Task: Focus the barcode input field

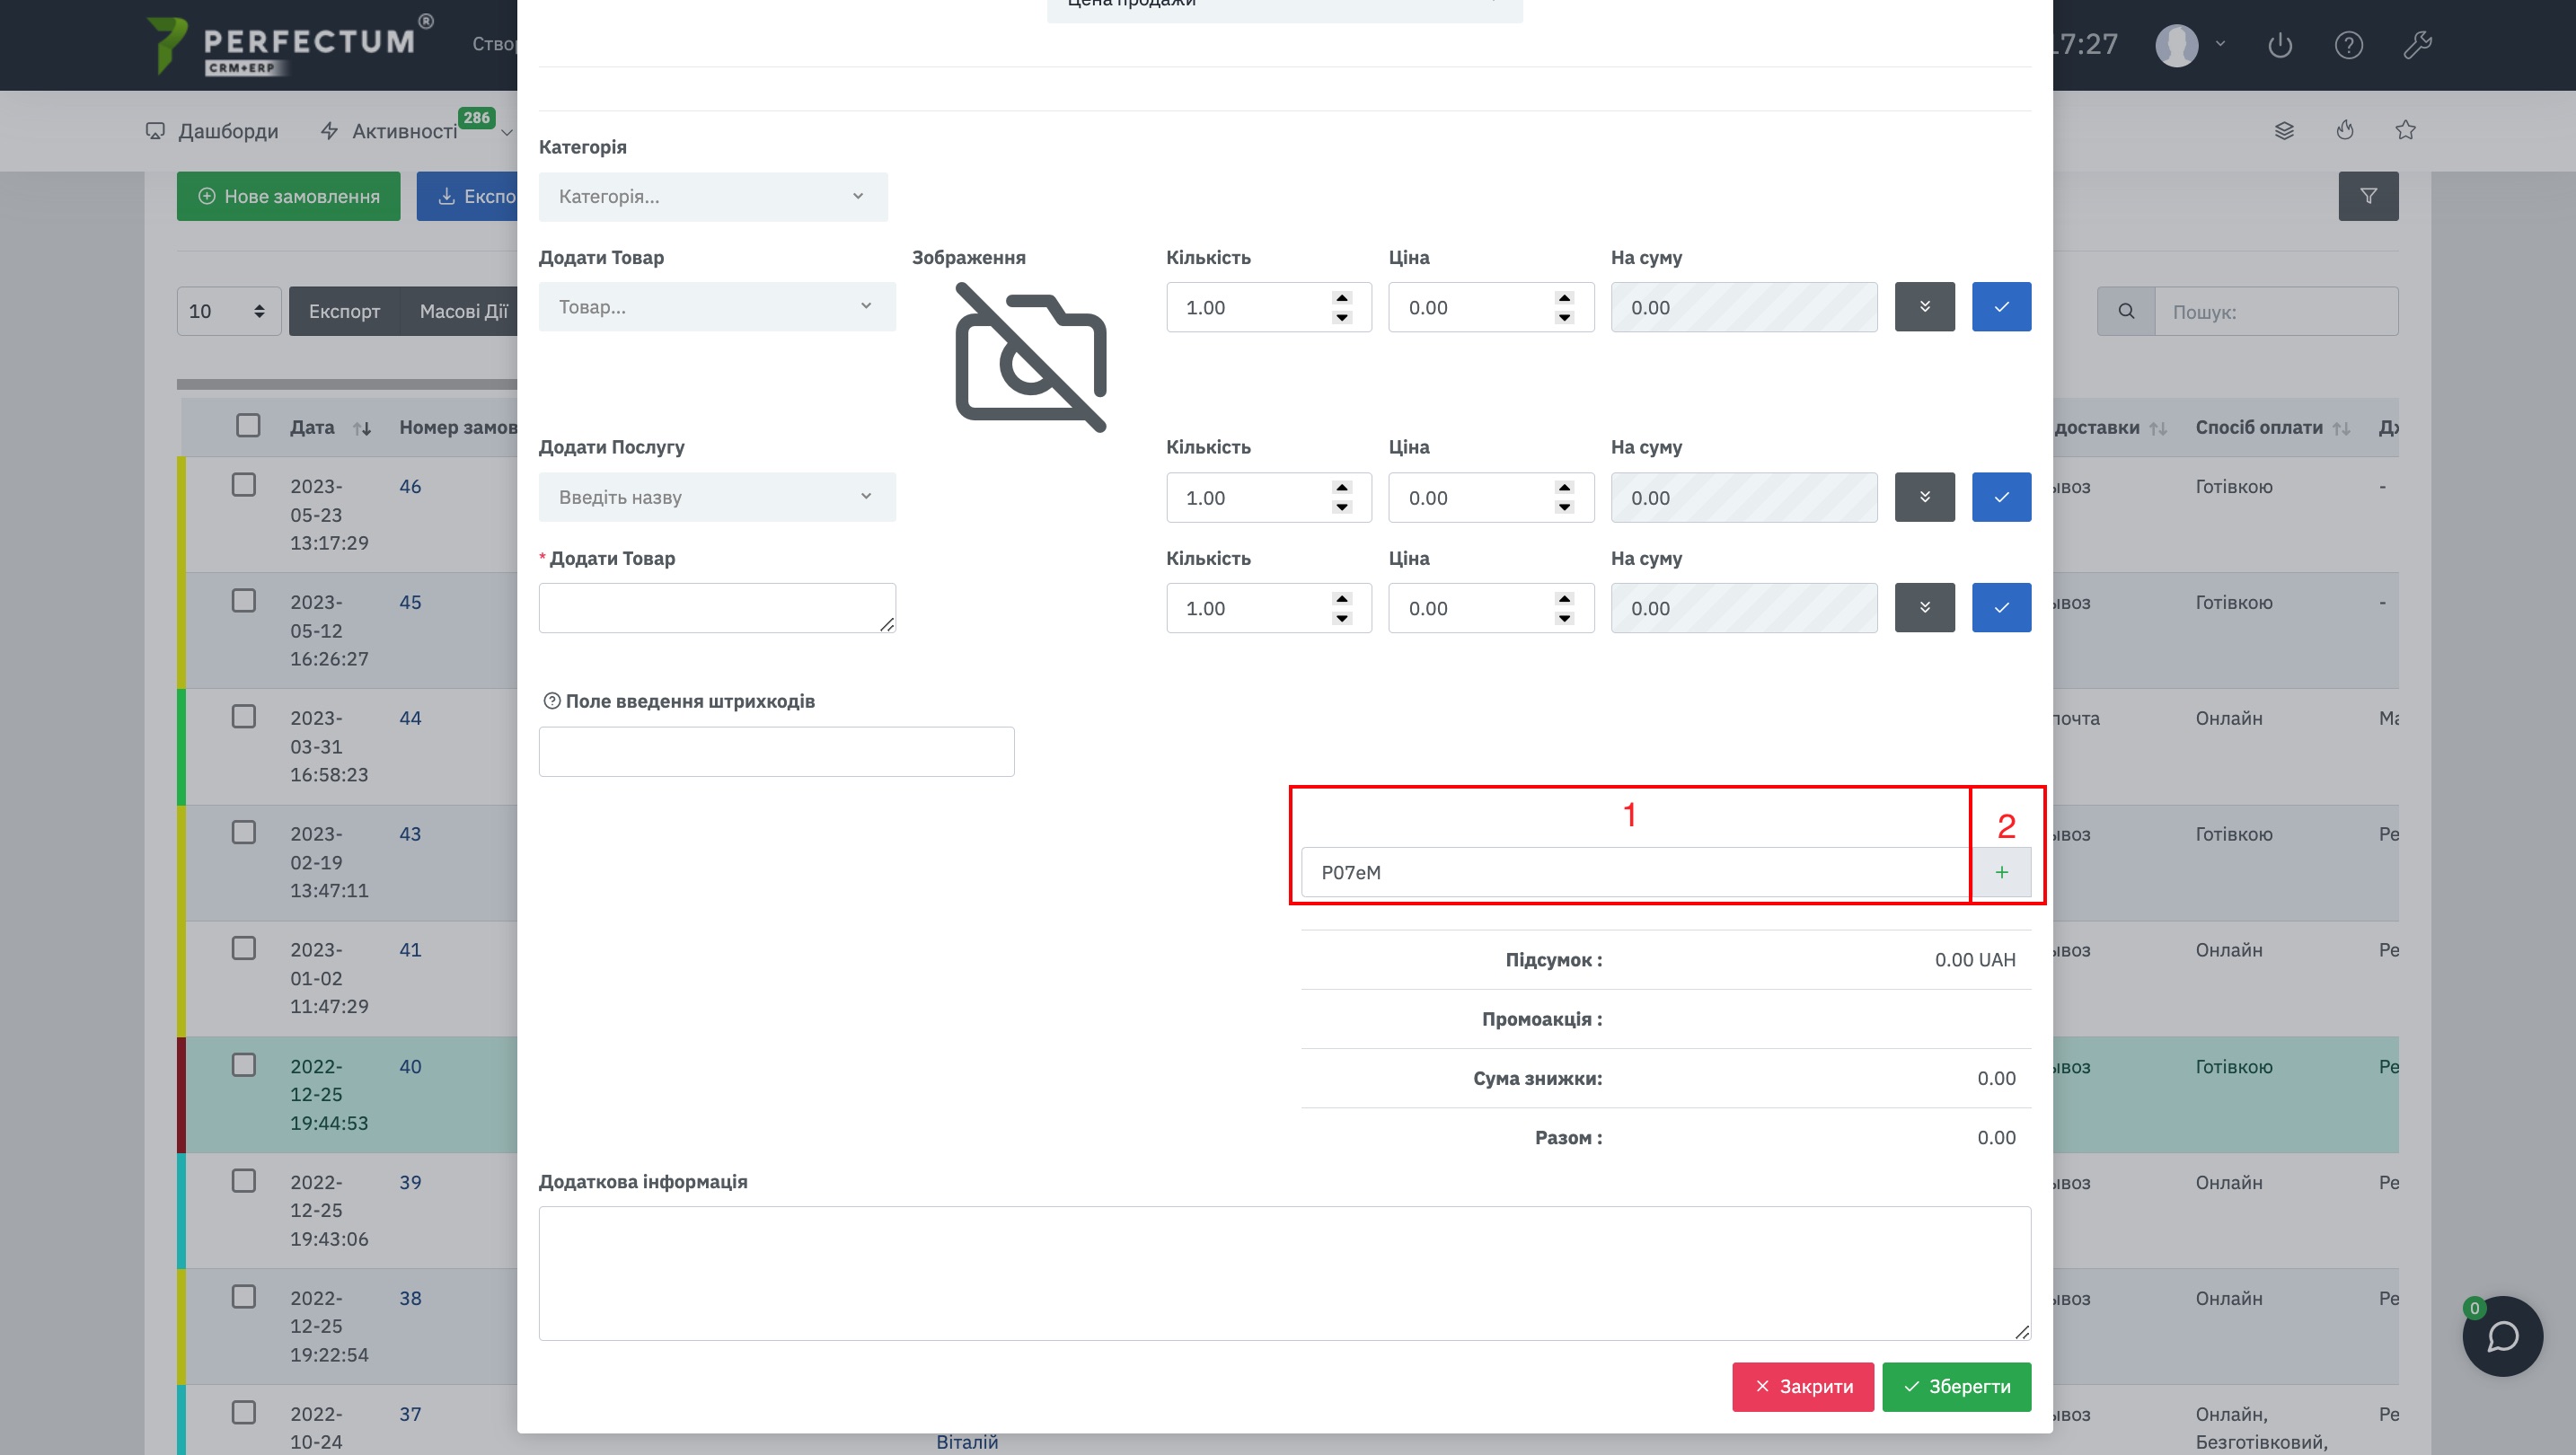Action: click(x=776, y=751)
